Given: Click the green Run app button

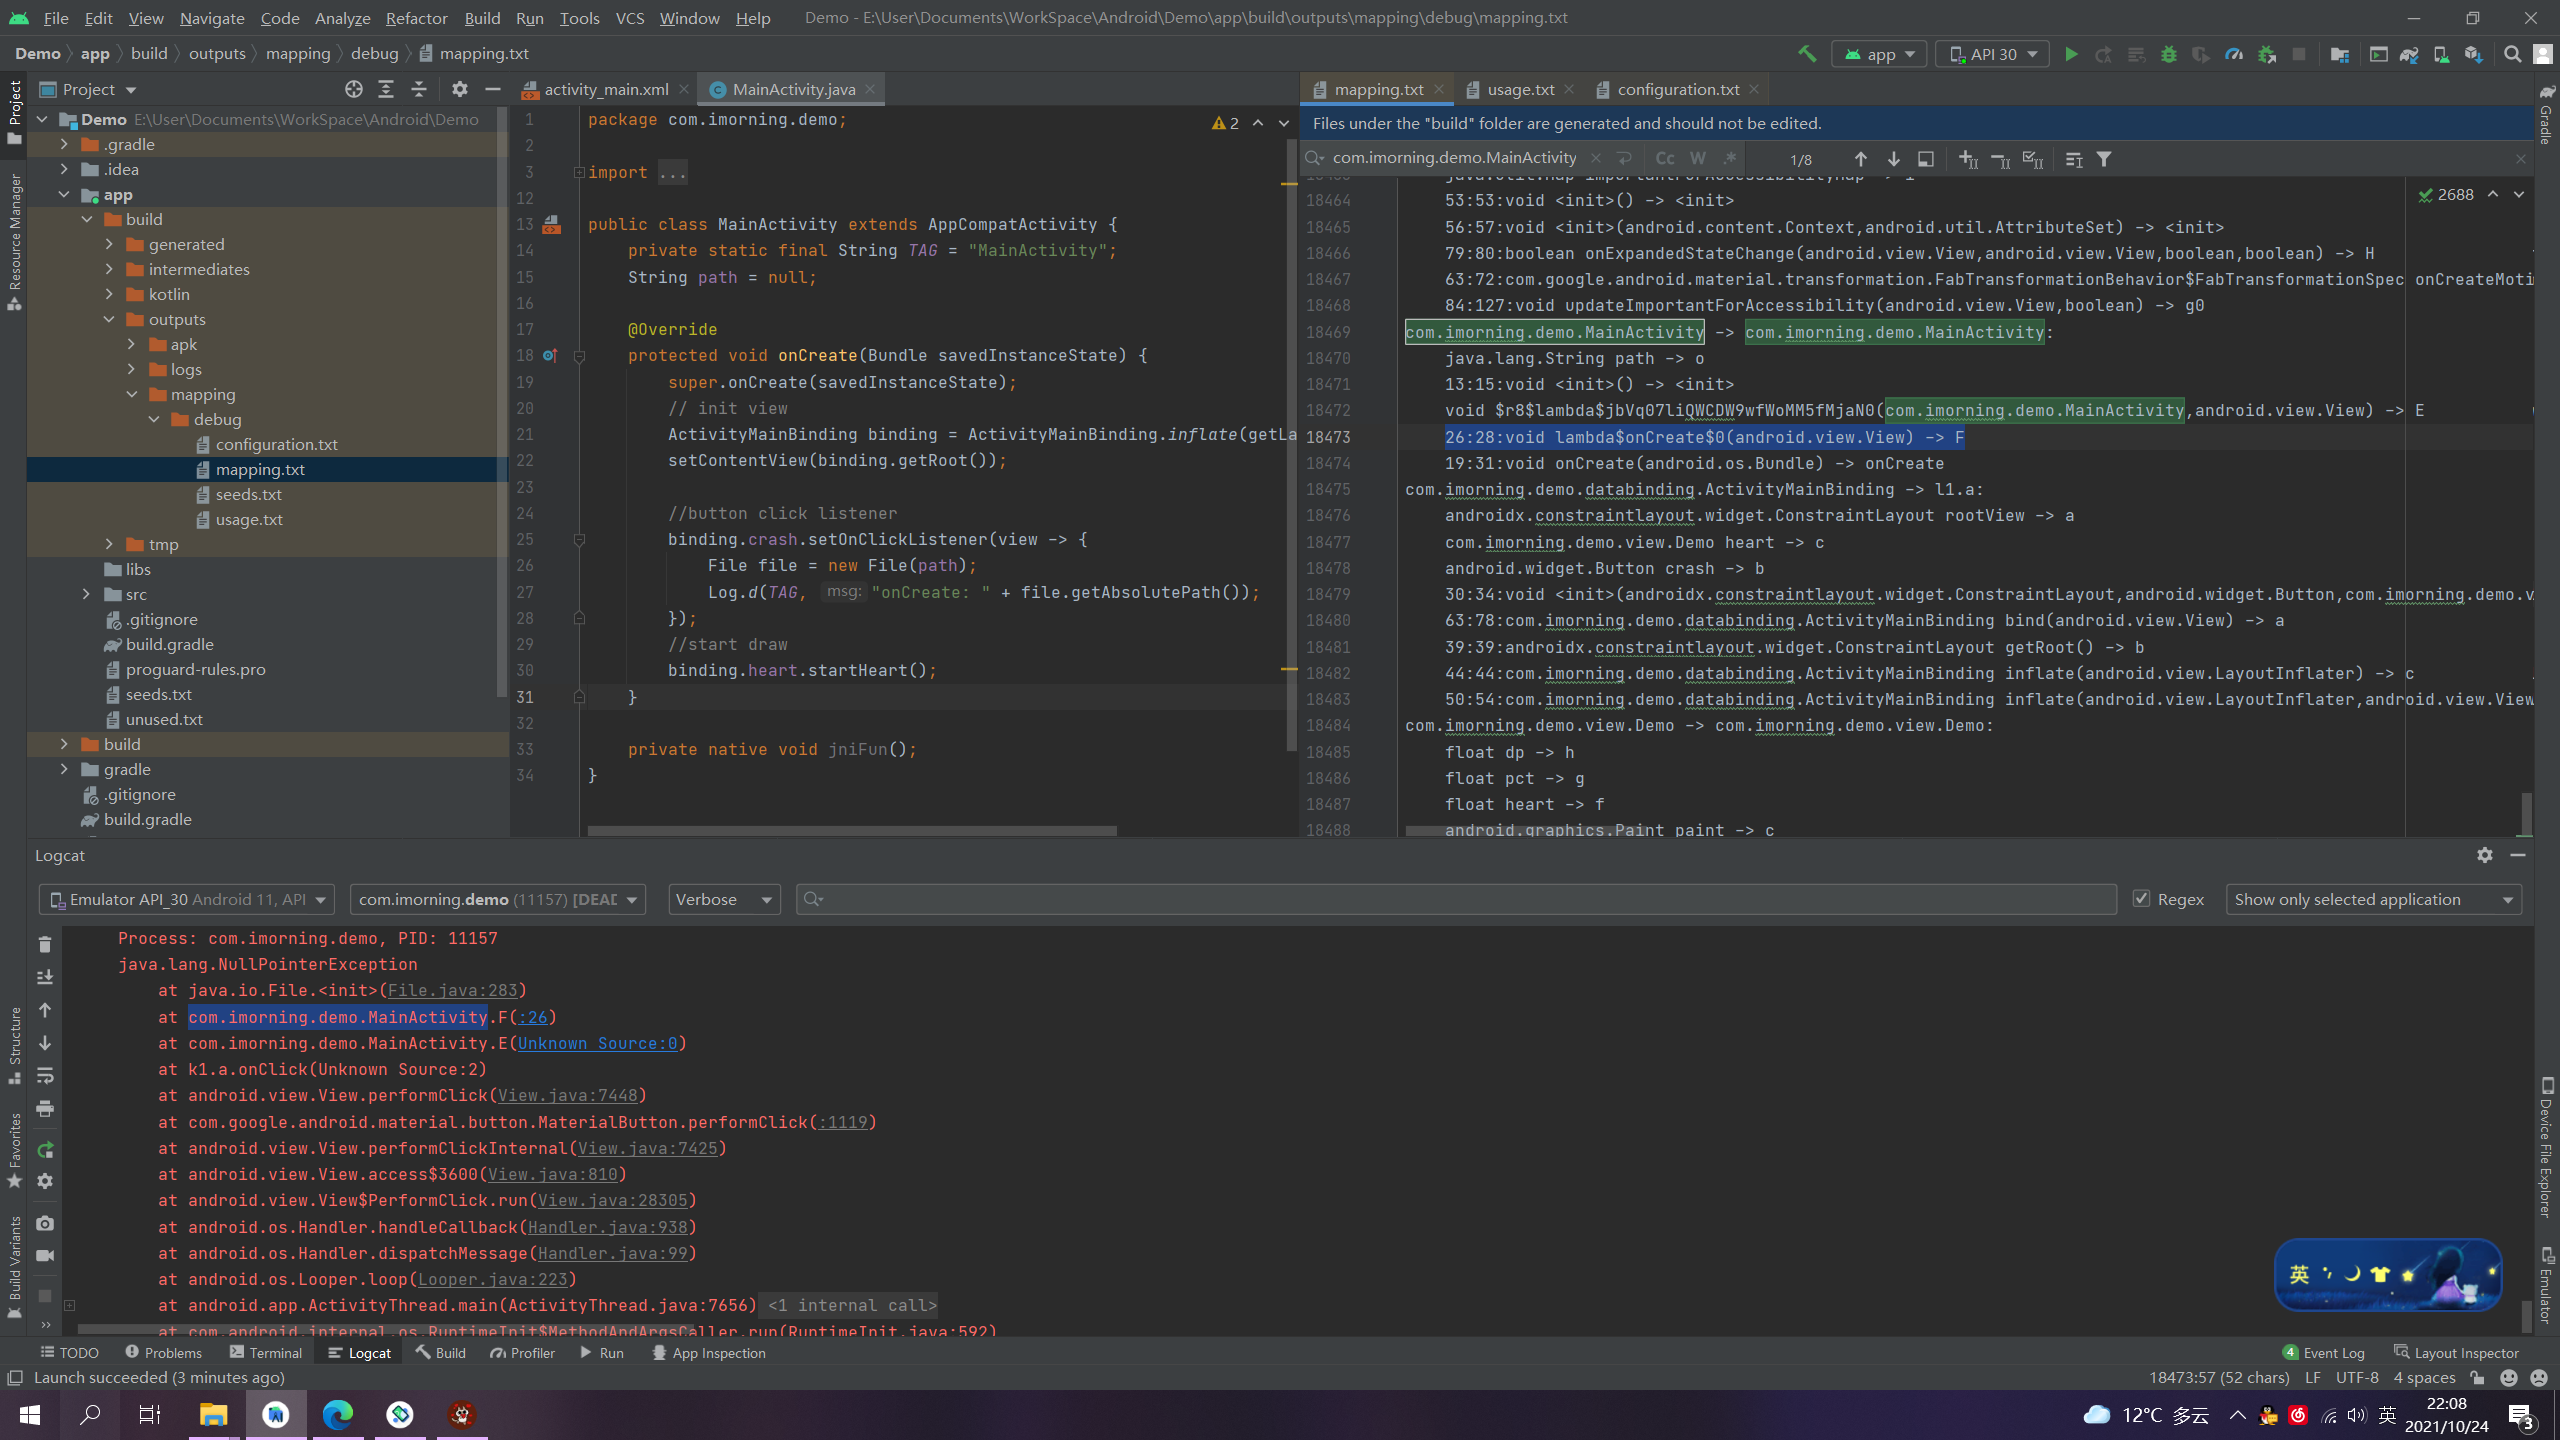Looking at the screenshot, I should (2071, 54).
